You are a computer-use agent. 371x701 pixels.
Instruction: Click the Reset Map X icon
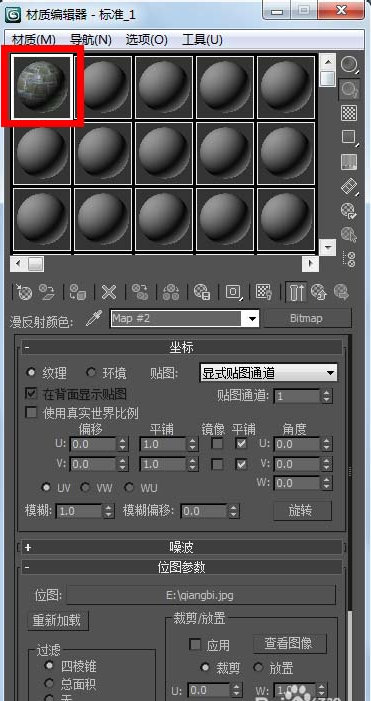coord(109,292)
